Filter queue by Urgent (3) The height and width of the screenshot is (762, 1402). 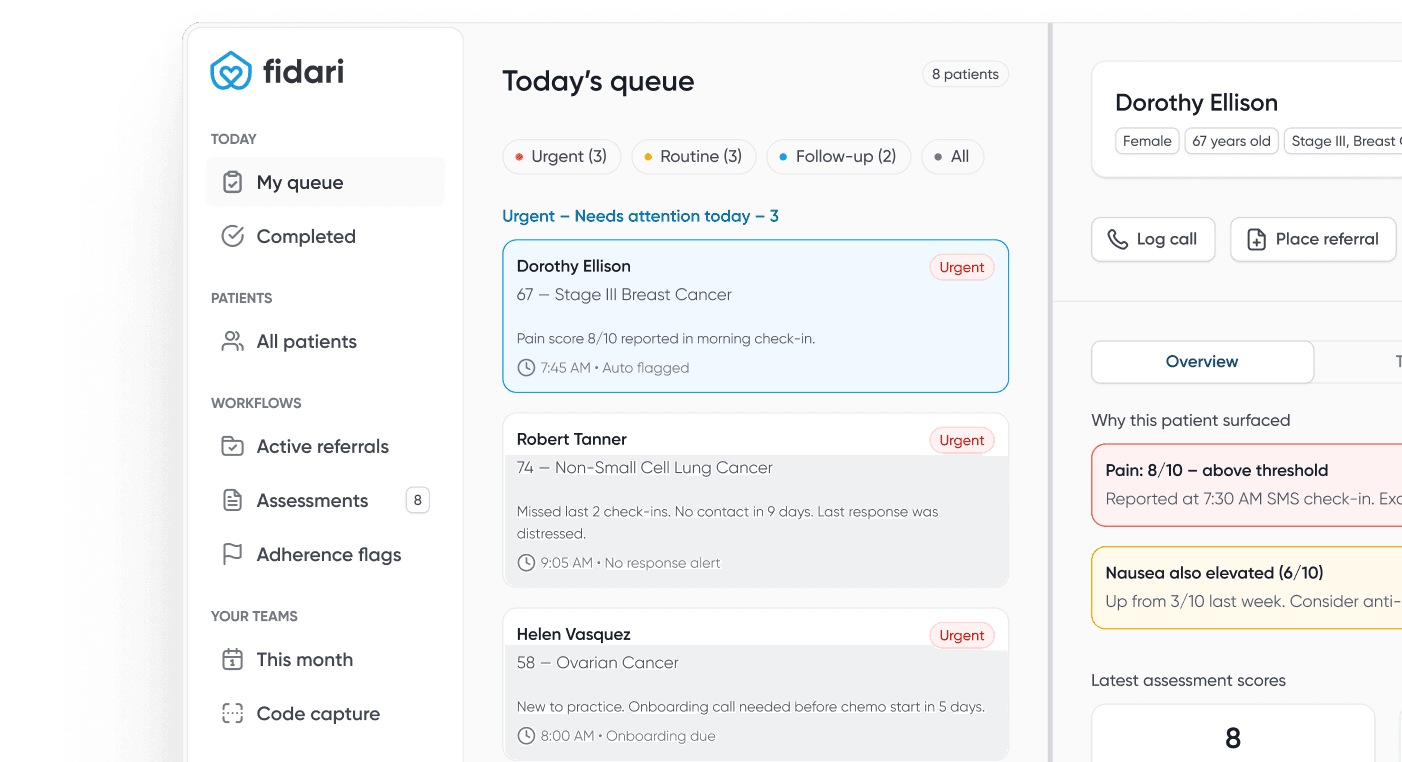pyautogui.click(x=561, y=156)
